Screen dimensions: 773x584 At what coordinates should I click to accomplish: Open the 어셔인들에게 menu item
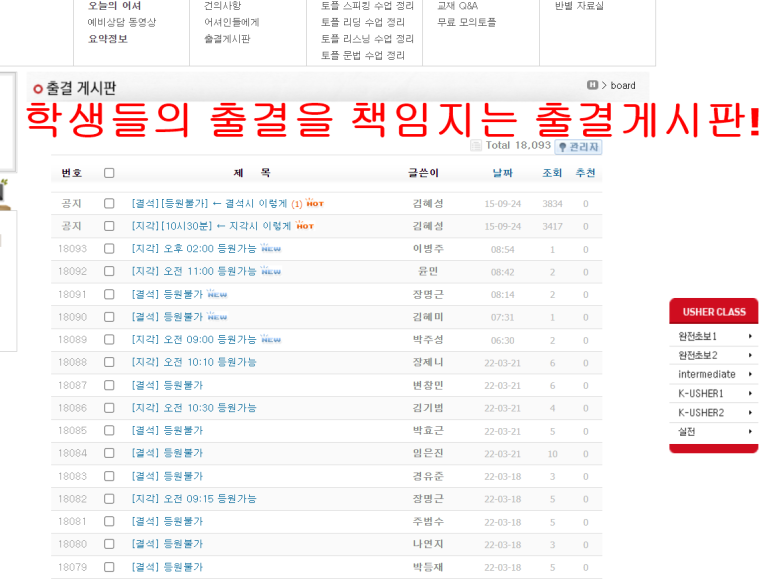[x=232, y=22]
